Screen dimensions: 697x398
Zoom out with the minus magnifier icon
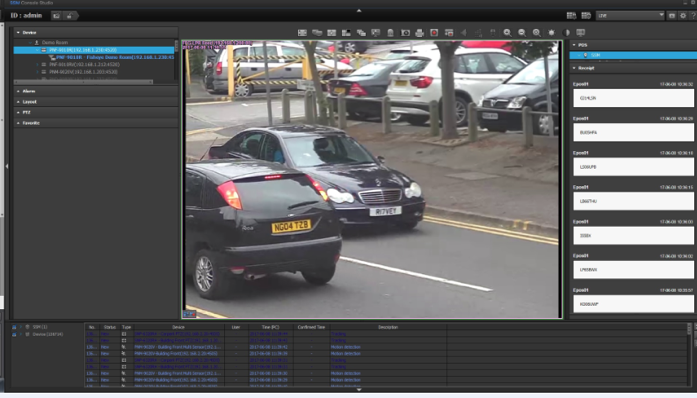click(x=522, y=33)
